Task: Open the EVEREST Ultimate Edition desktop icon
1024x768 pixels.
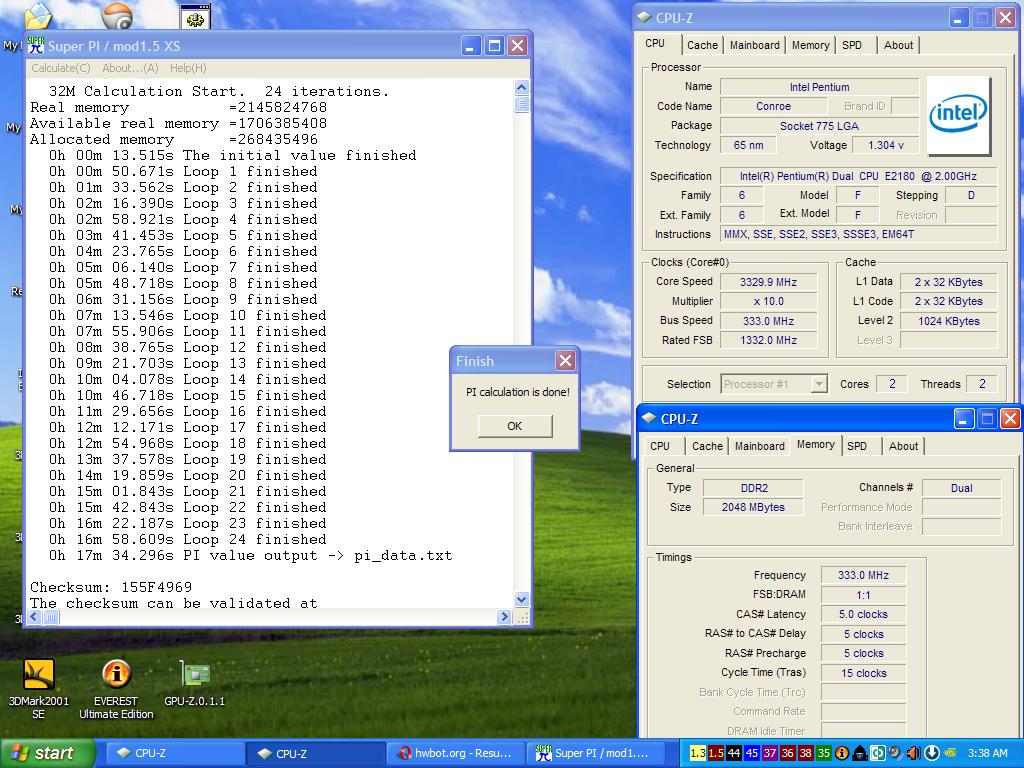Action: [x=116, y=687]
